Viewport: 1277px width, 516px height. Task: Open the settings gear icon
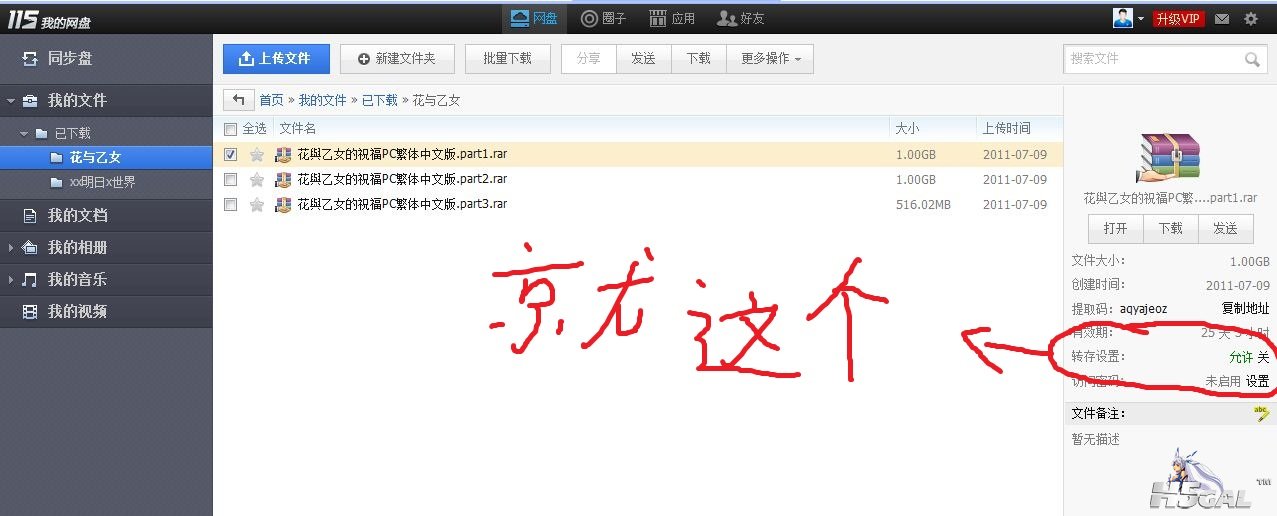[1251, 19]
